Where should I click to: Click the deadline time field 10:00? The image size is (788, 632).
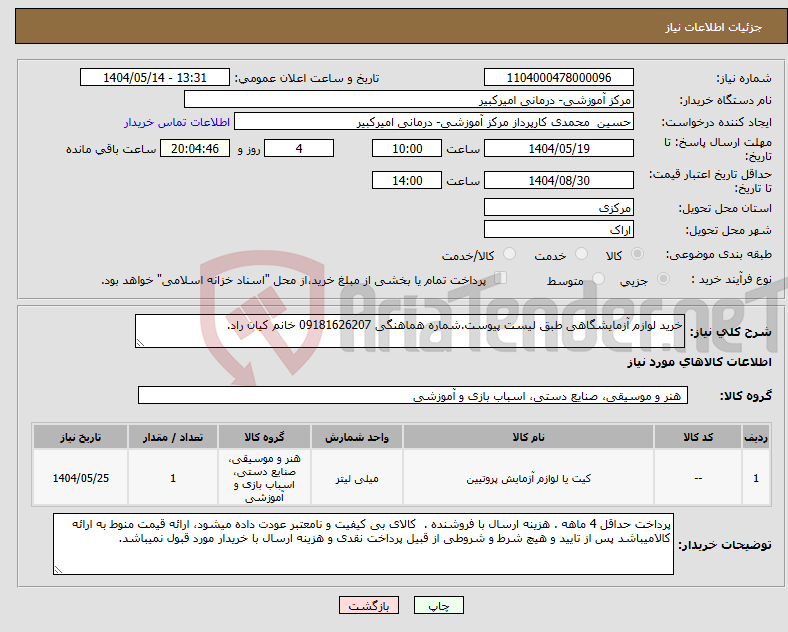407,148
